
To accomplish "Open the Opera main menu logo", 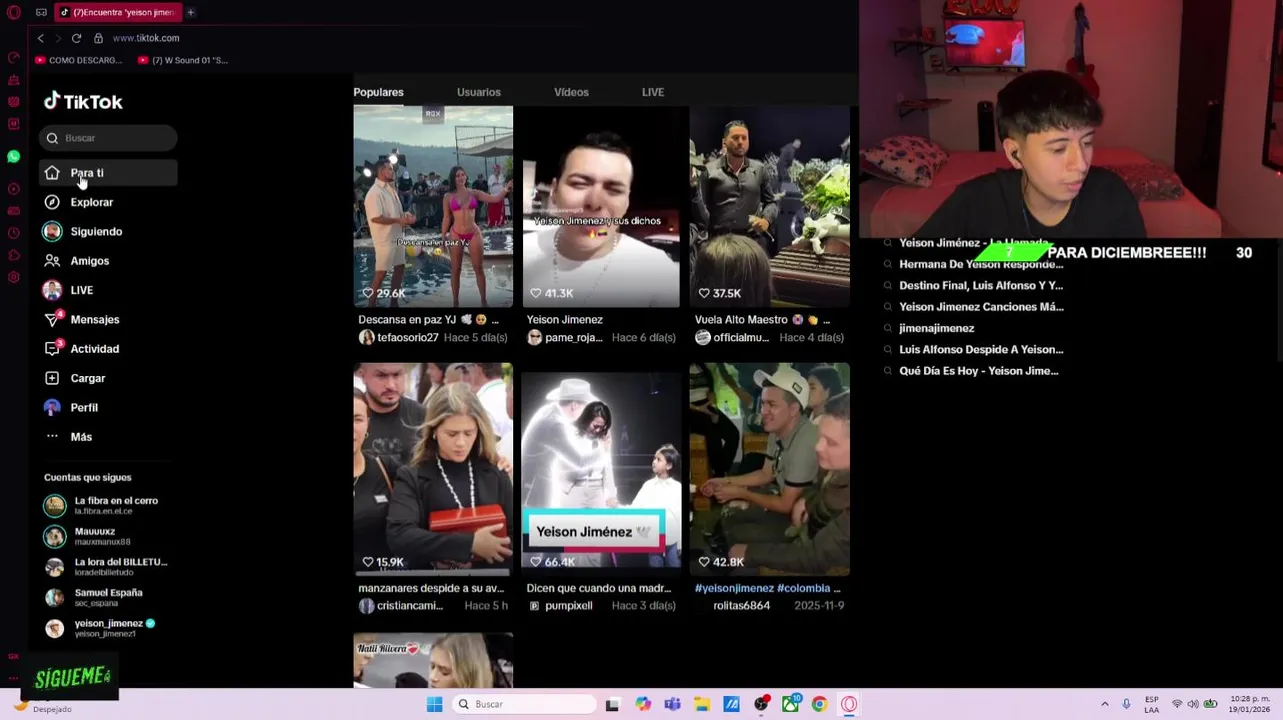I will click(14, 12).
